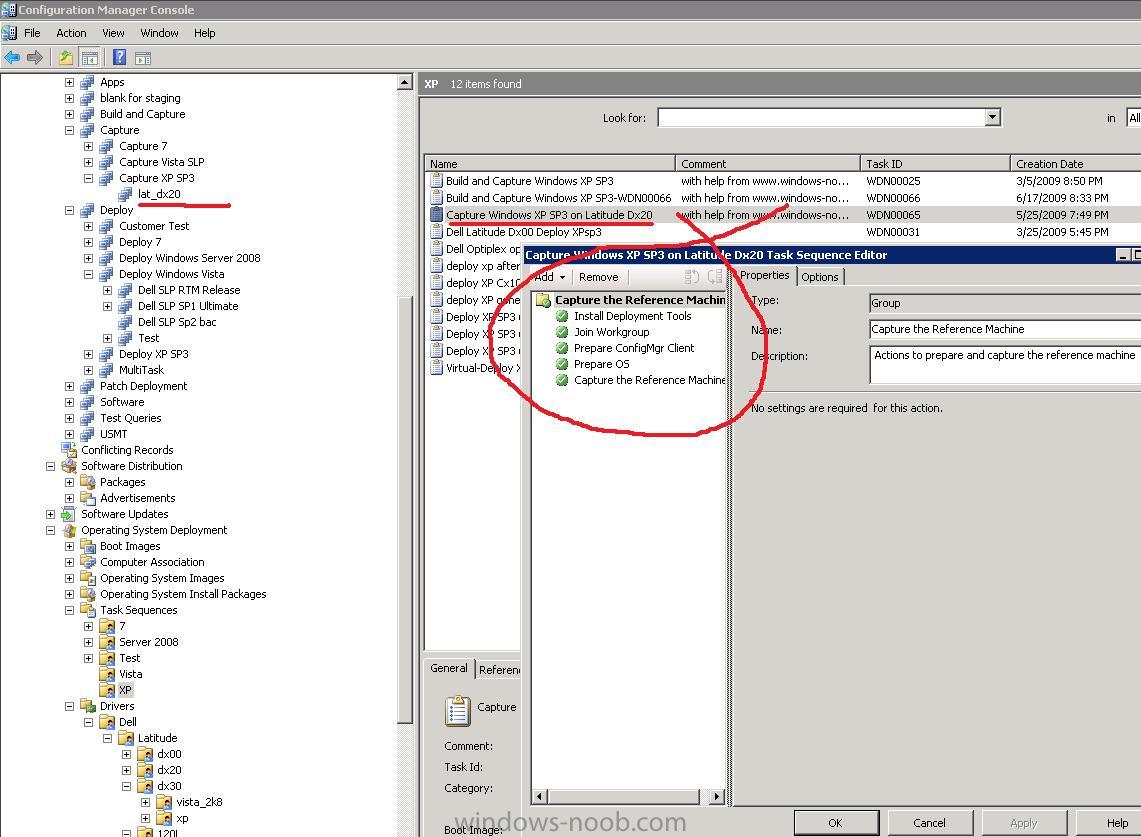Viewport: 1141px width, 837px height.
Task: Click the Operating System Images icon
Action: [x=88, y=578]
